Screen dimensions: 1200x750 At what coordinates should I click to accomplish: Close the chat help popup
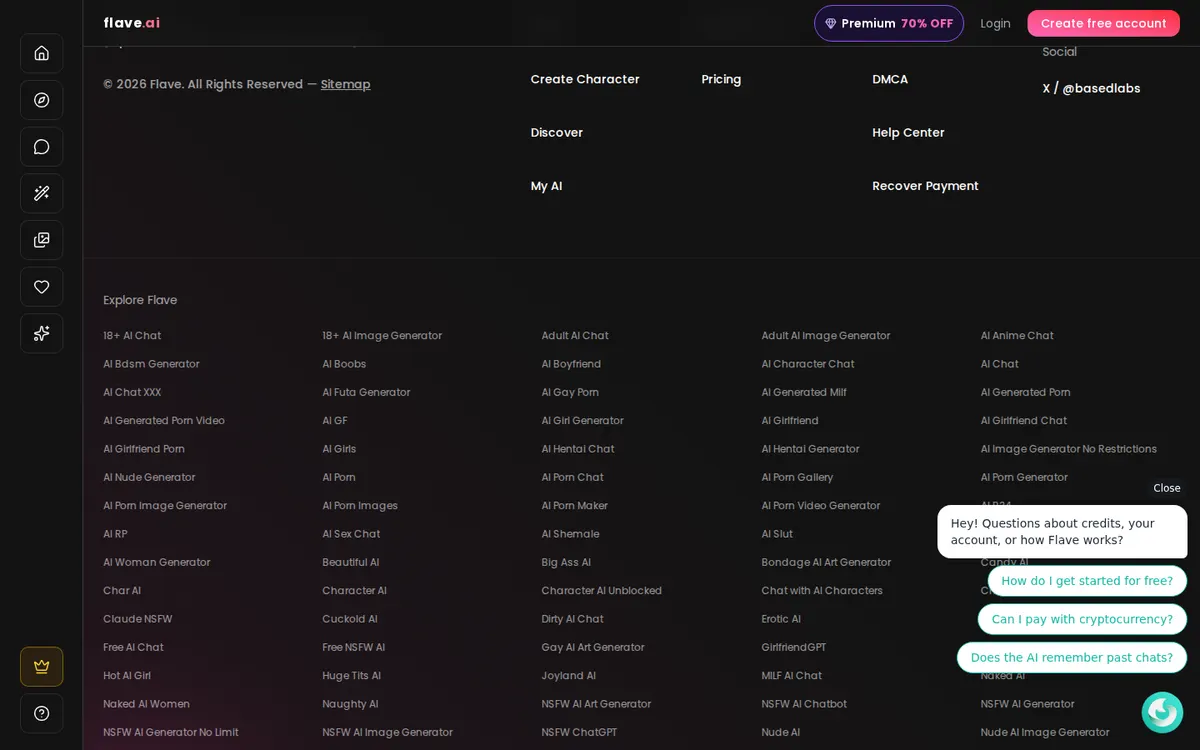point(1166,488)
